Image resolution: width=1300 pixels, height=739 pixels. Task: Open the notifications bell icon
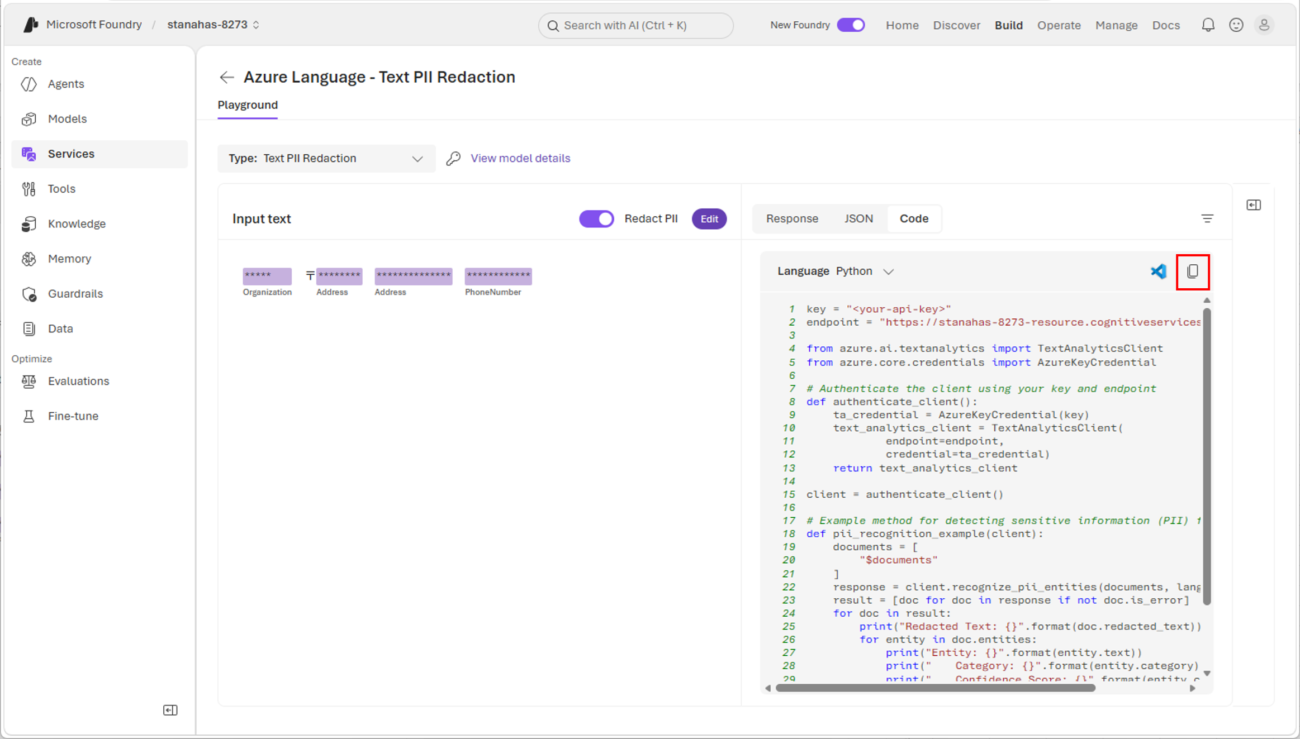click(x=1208, y=25)
